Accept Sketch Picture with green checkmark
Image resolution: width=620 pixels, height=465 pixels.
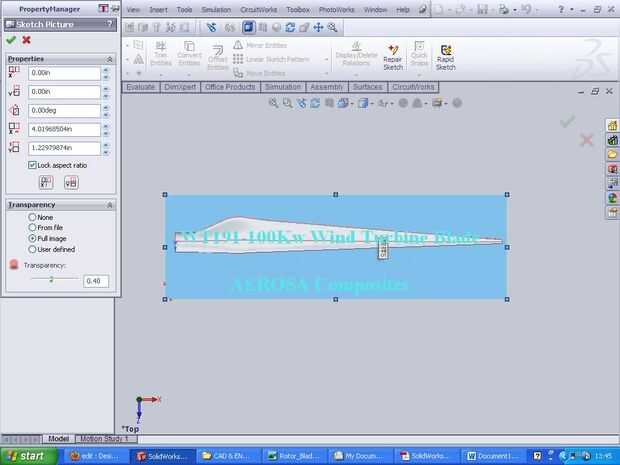coord(11,40)
